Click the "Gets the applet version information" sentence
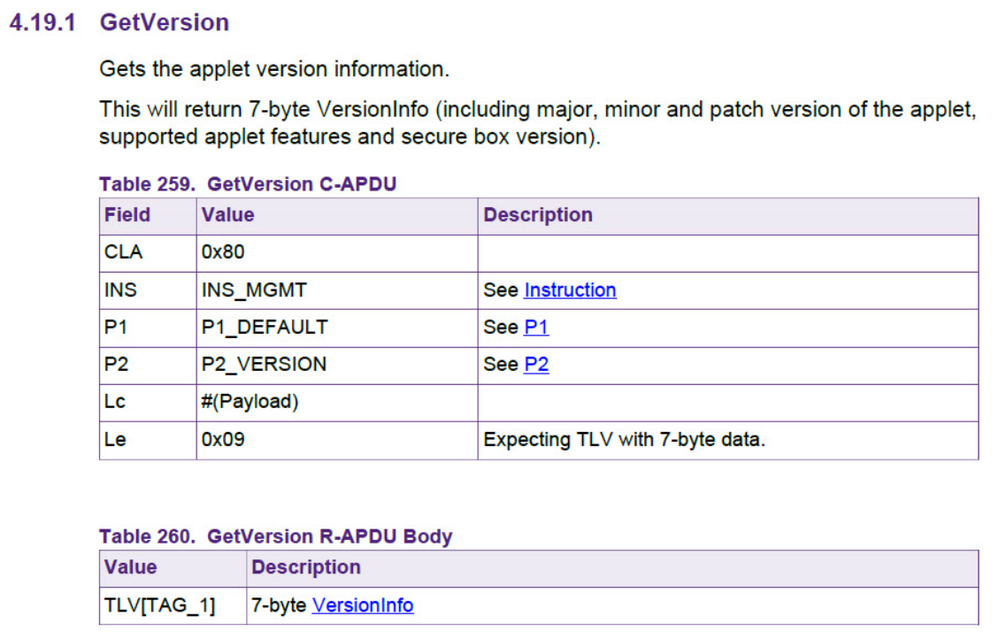999x641 pixels. tap(273, 70)
